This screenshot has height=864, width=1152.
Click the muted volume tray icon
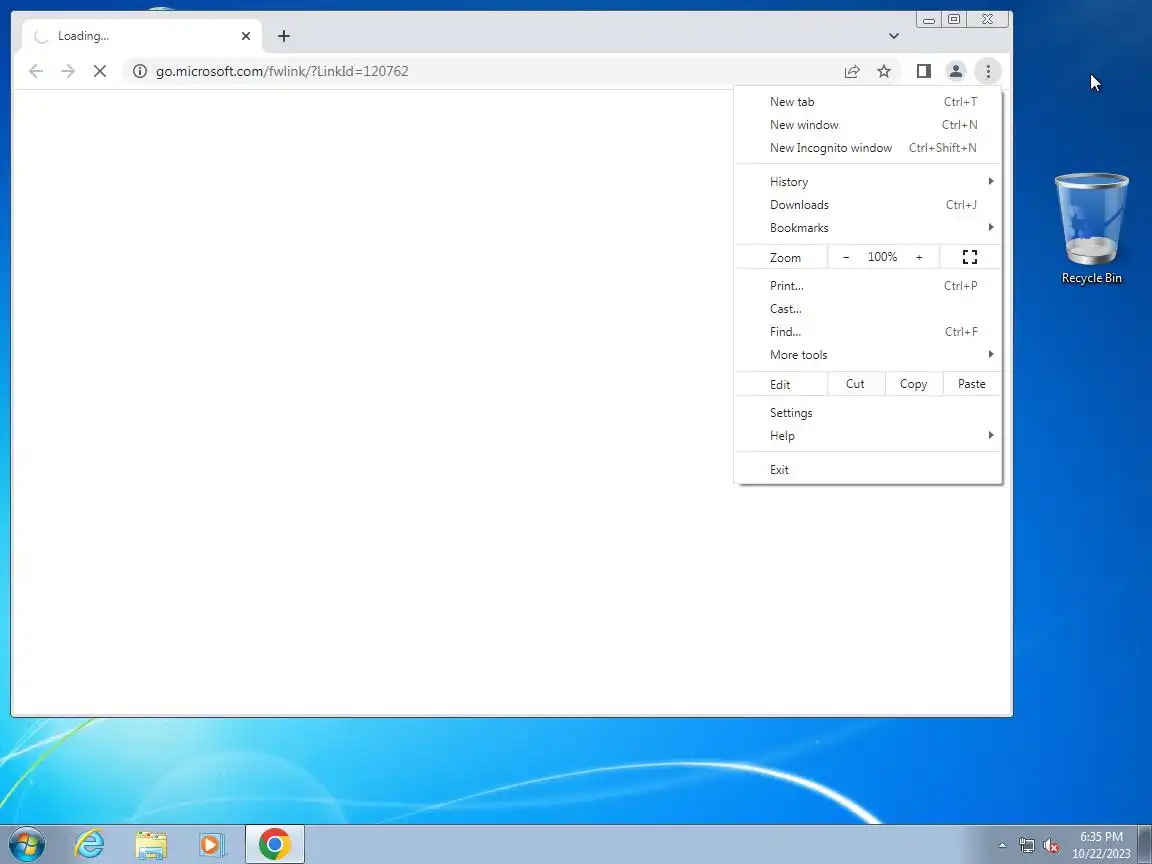[x=1051, y=846]
